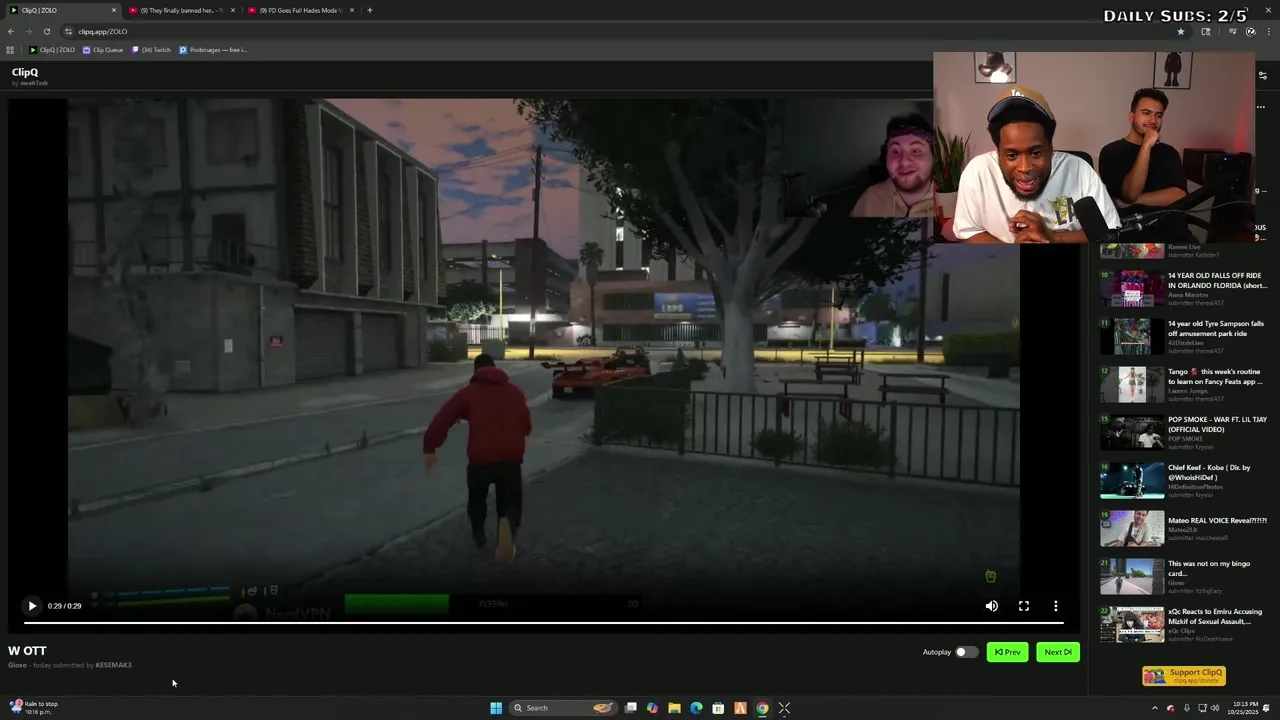Click the video progress bar

pyautogui.click(x=543, y=622)
